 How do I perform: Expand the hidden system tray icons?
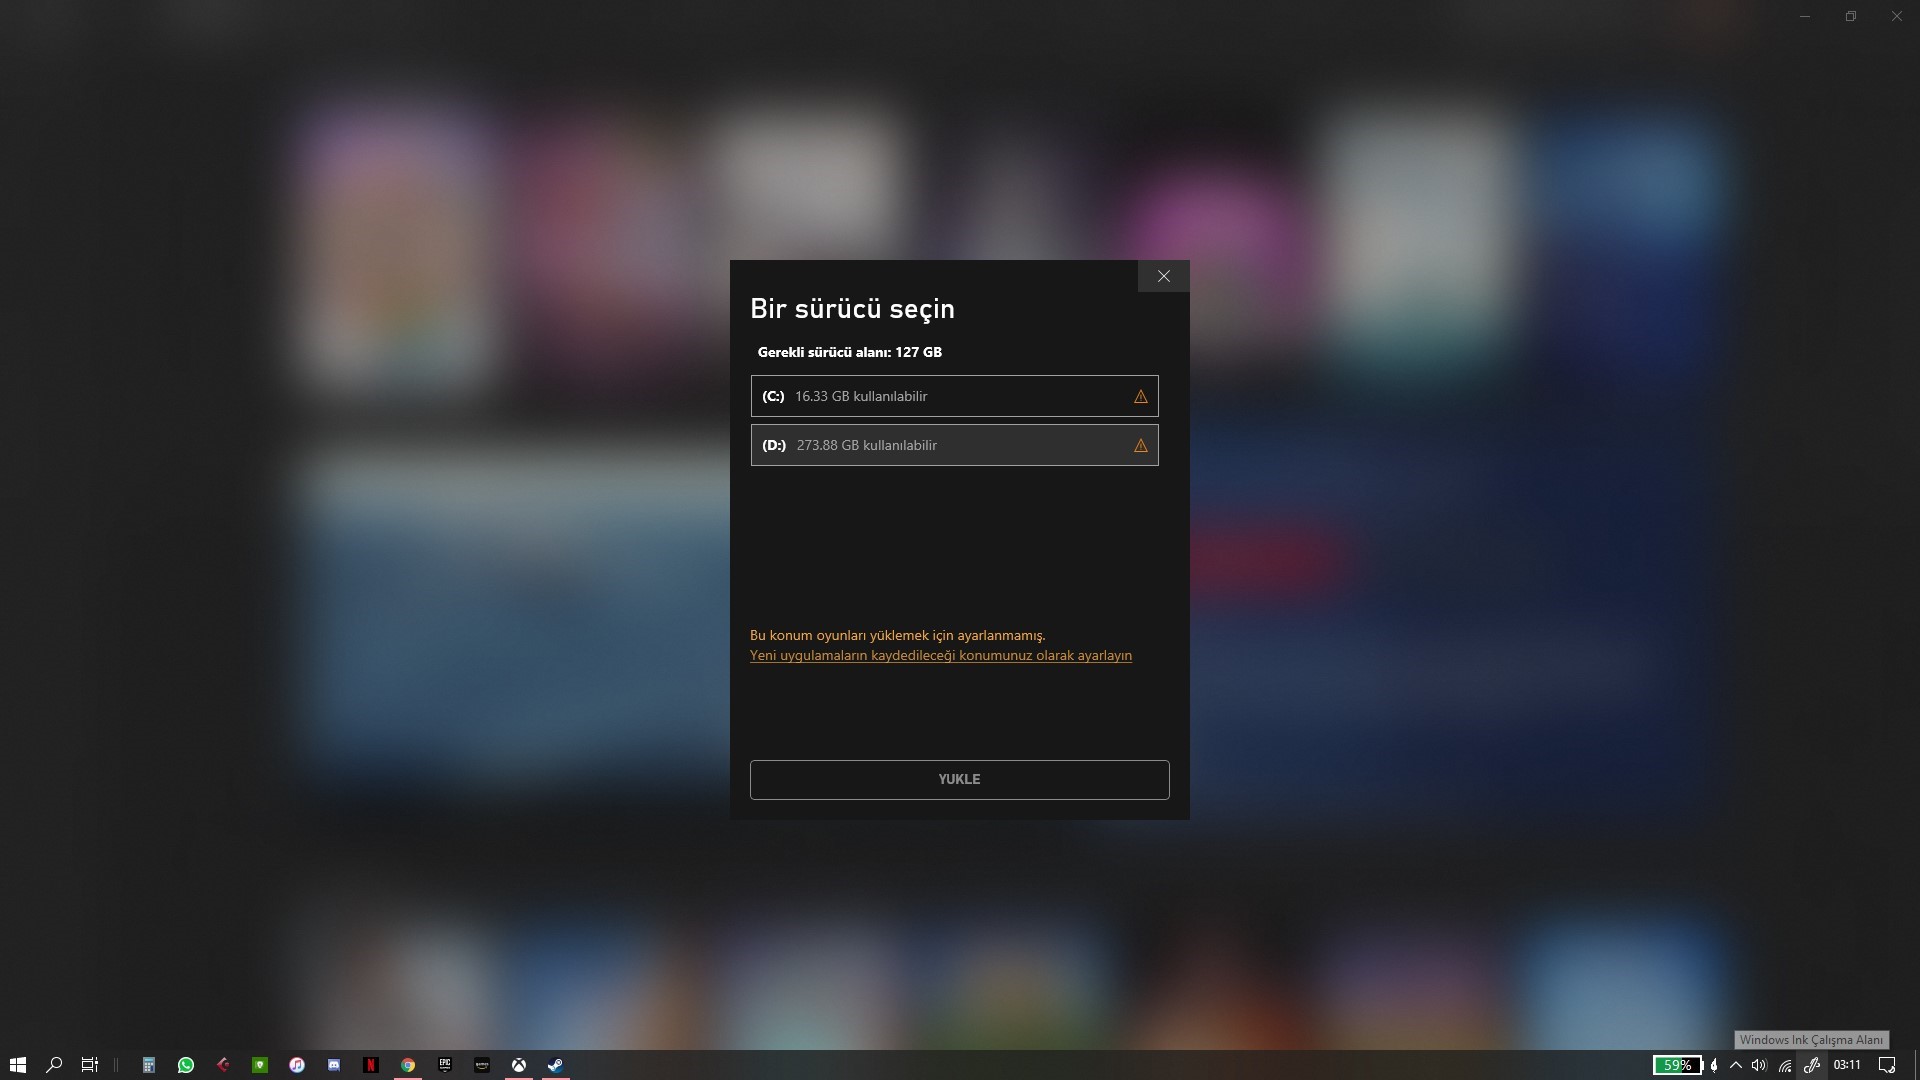(x=1736, y=1065)
